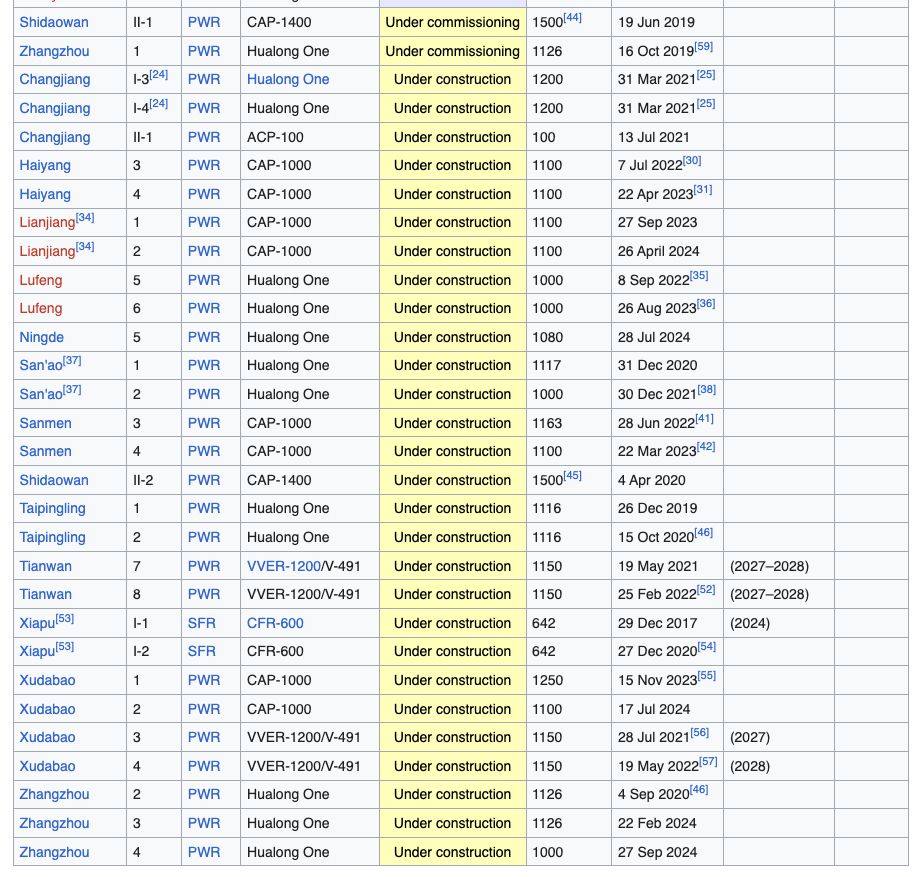Open citation 42 after 22 Mar 2023

click(706, 446)
